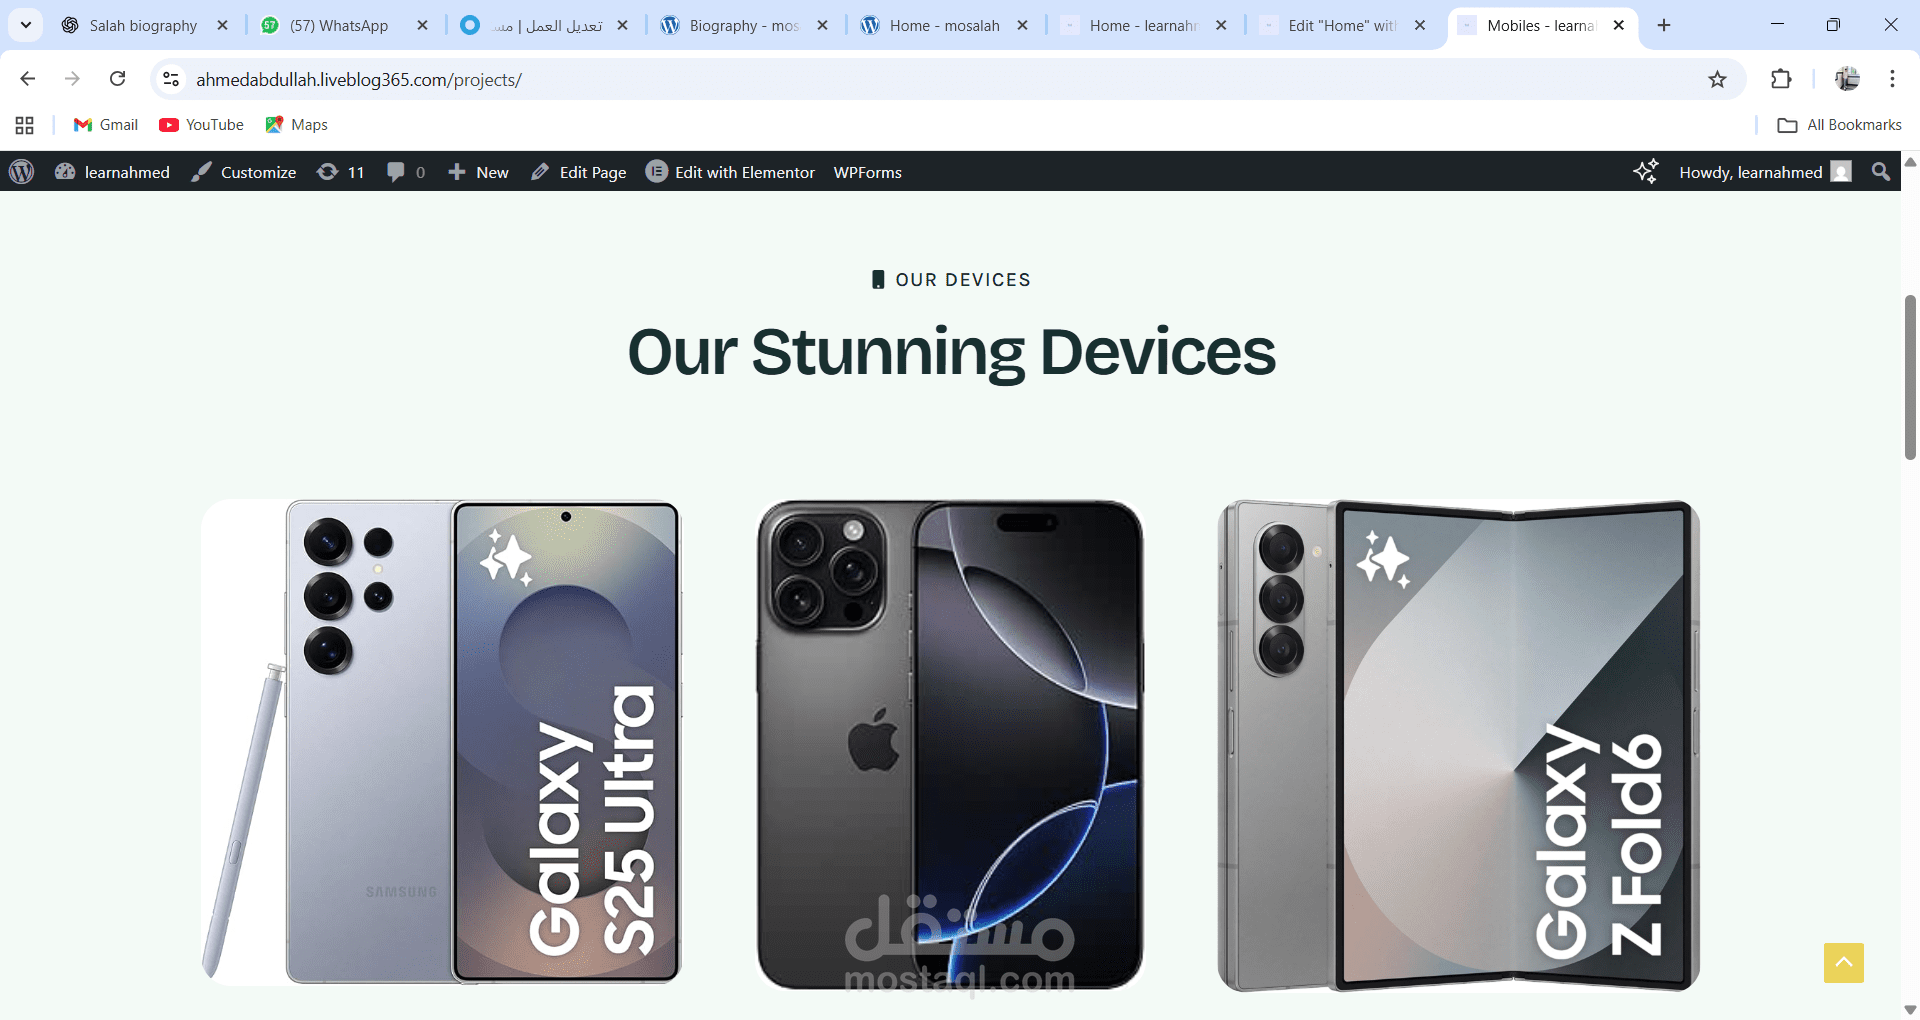Bookmark this page with the star icon
Image resolution: width=1920 pixels, height=1020 pixels.
coord(1717,80)
